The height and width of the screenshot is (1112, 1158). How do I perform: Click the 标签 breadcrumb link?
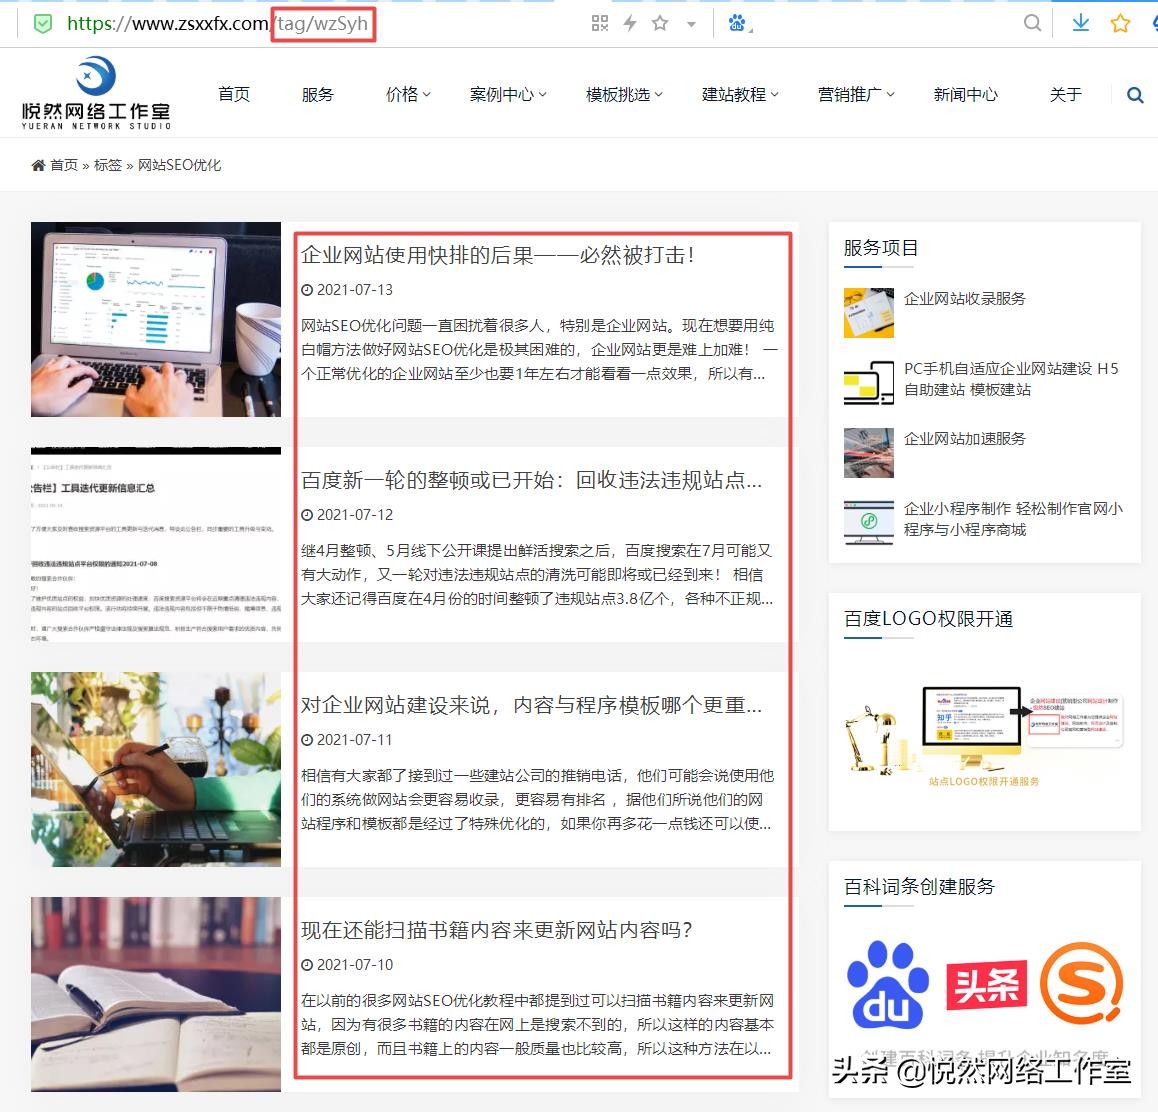tap(107, 165)
